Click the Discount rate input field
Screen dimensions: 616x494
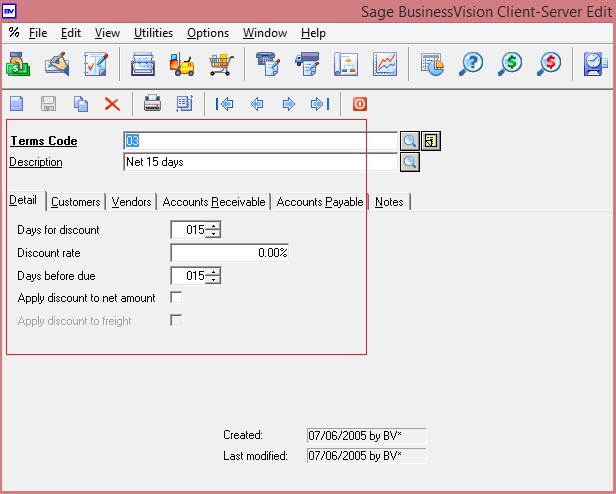(x=230, y=253)
